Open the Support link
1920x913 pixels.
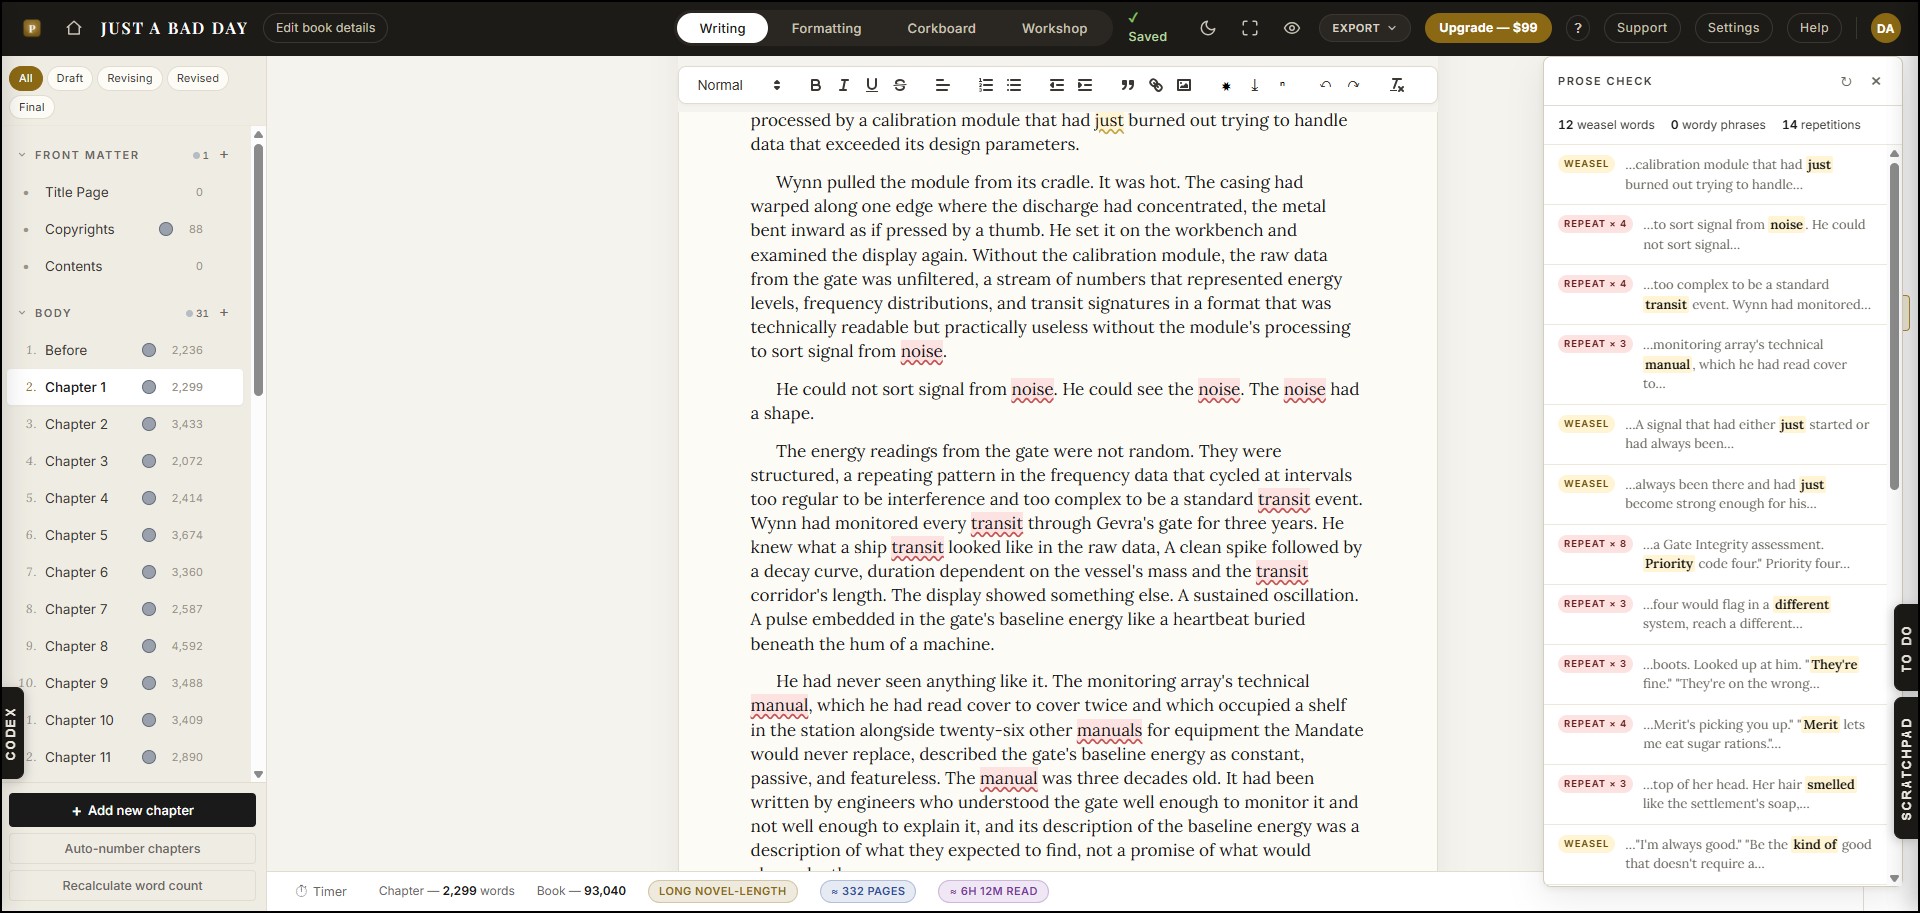1641,28
